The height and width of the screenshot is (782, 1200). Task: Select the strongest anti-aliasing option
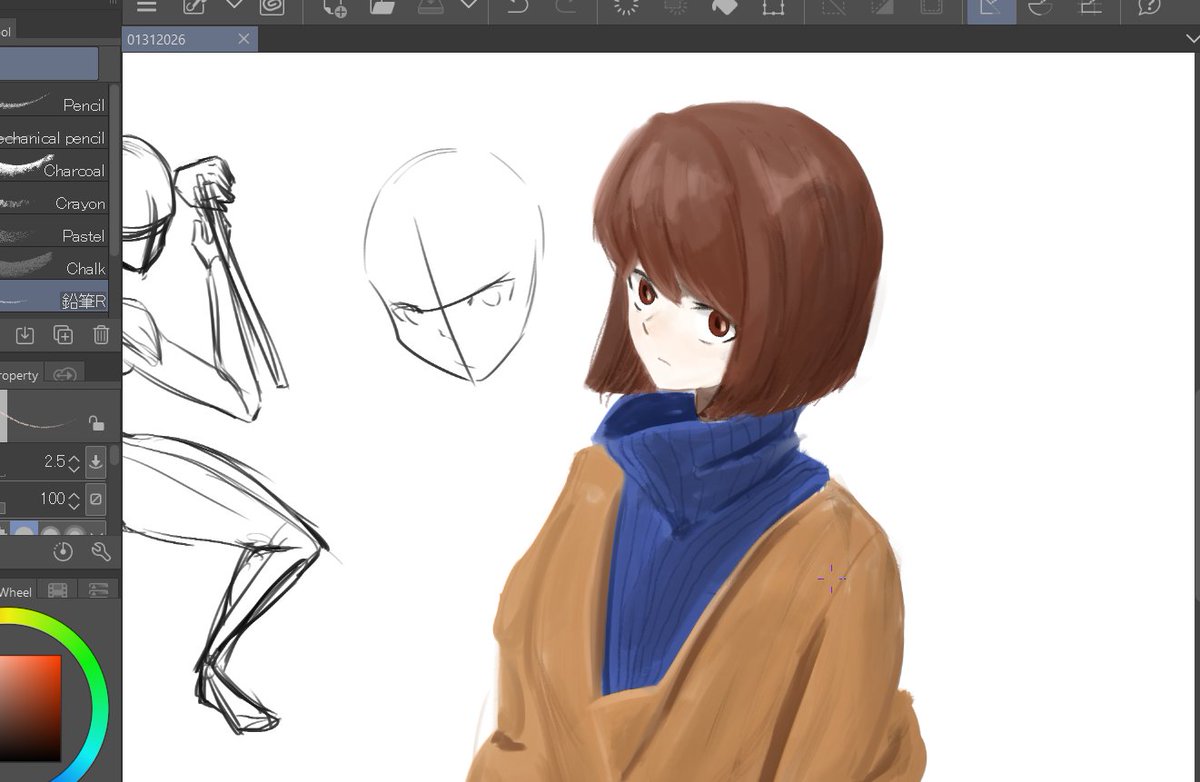74,530
